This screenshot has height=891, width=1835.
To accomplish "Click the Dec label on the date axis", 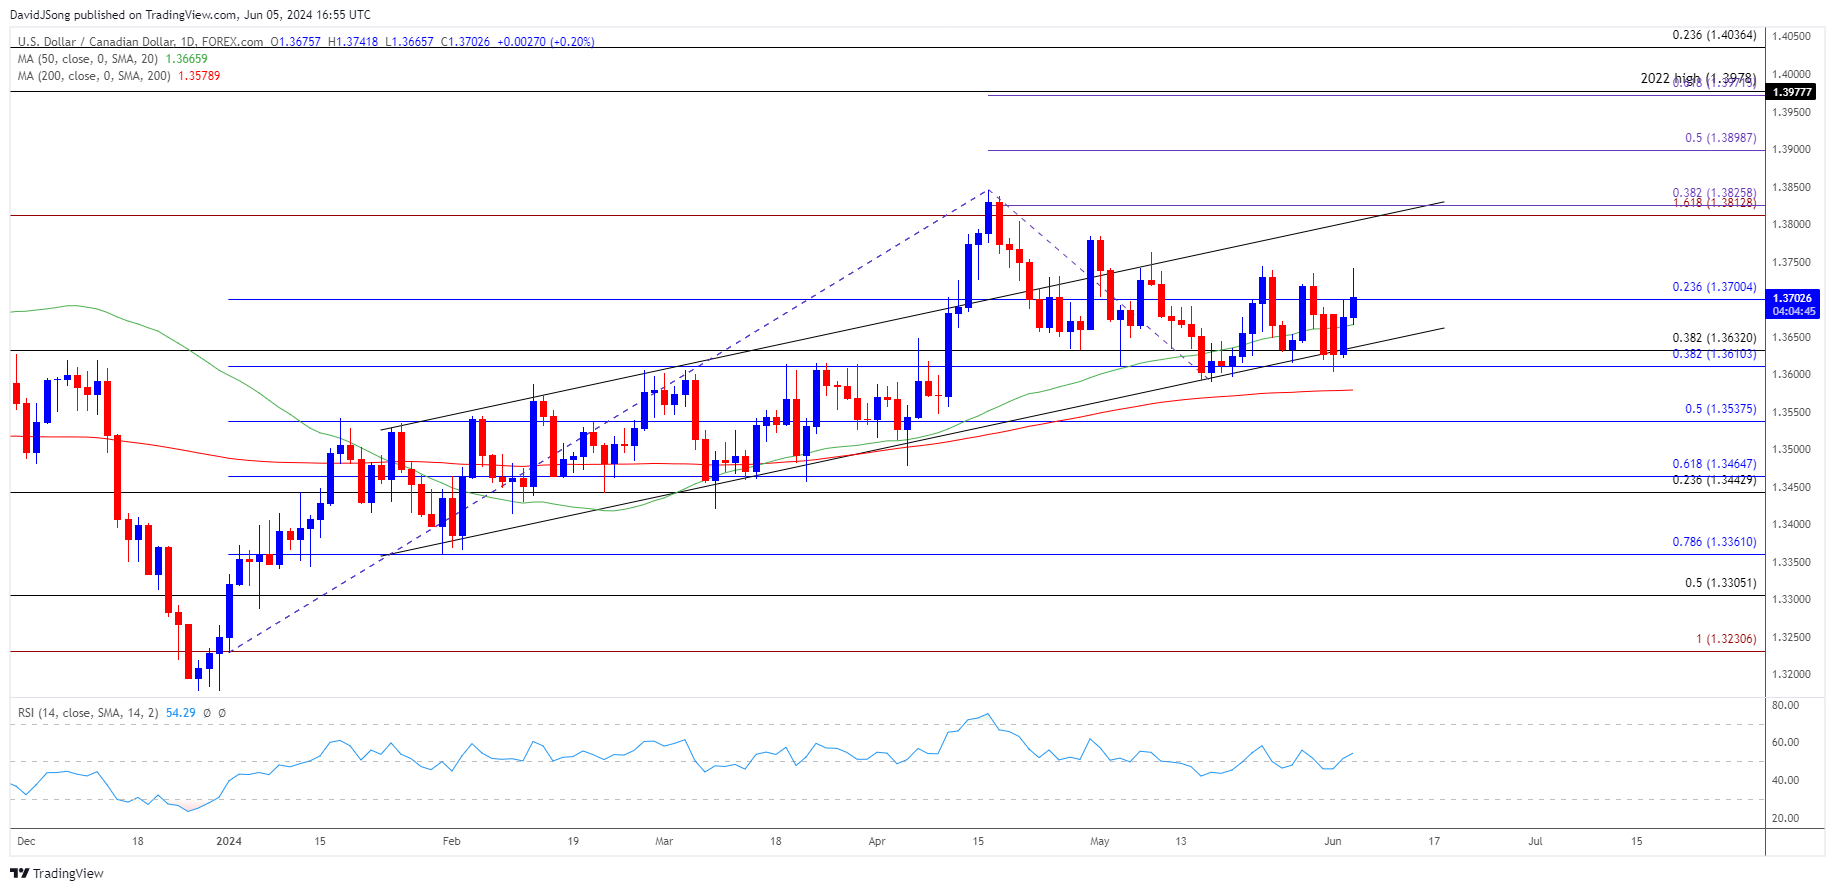I will 27,841.
